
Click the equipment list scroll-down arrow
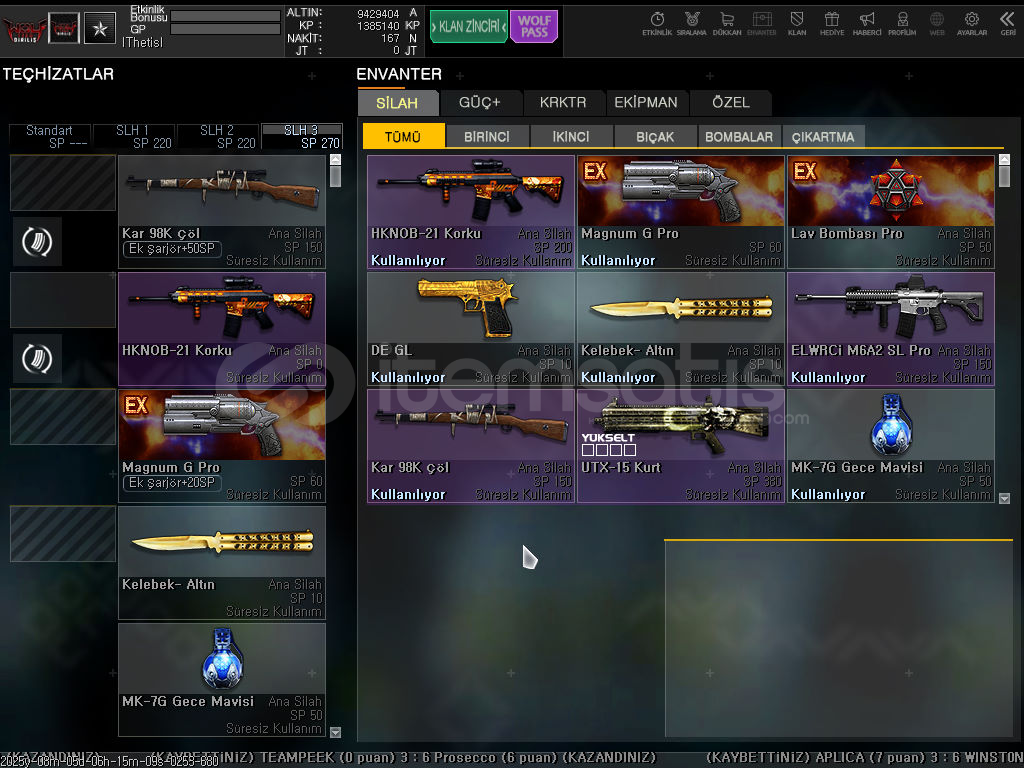point(336,732)
